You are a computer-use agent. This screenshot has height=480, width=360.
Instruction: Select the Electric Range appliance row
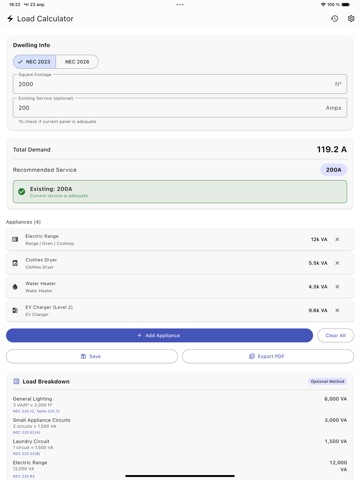180,239
